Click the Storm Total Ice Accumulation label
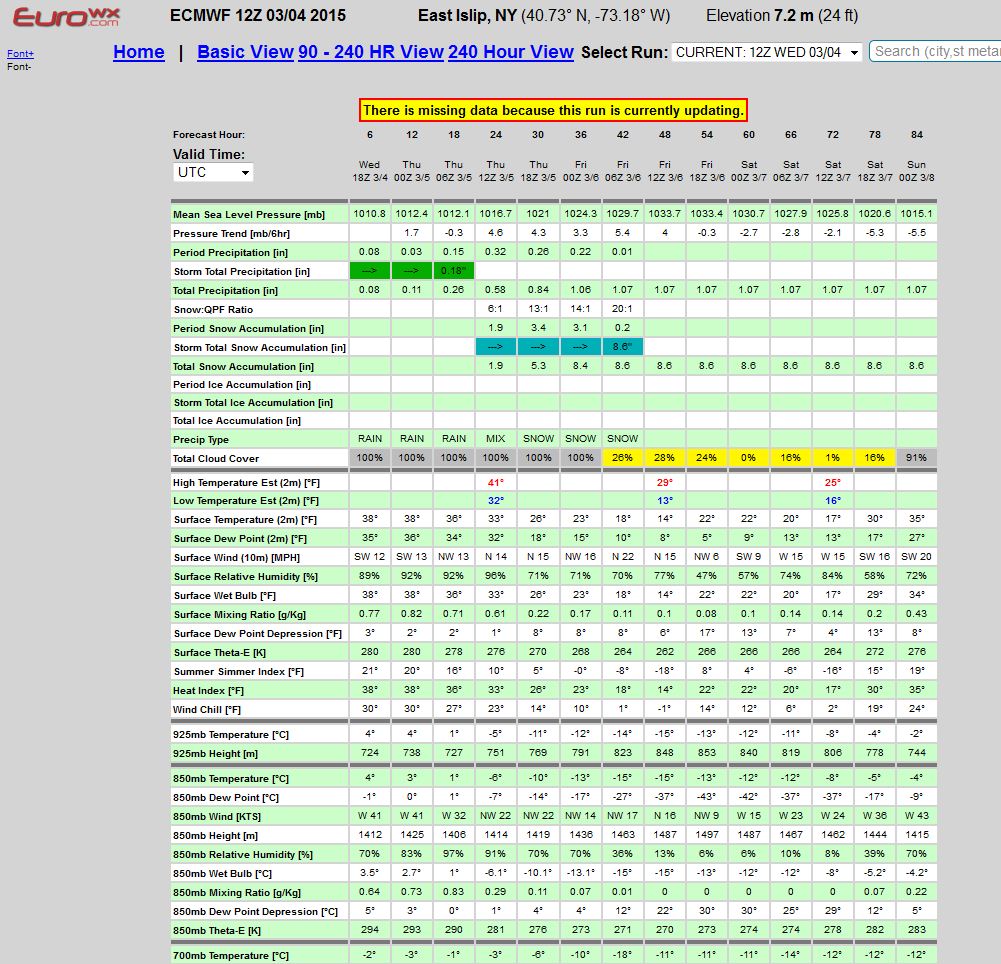 [x=253, y=403]
